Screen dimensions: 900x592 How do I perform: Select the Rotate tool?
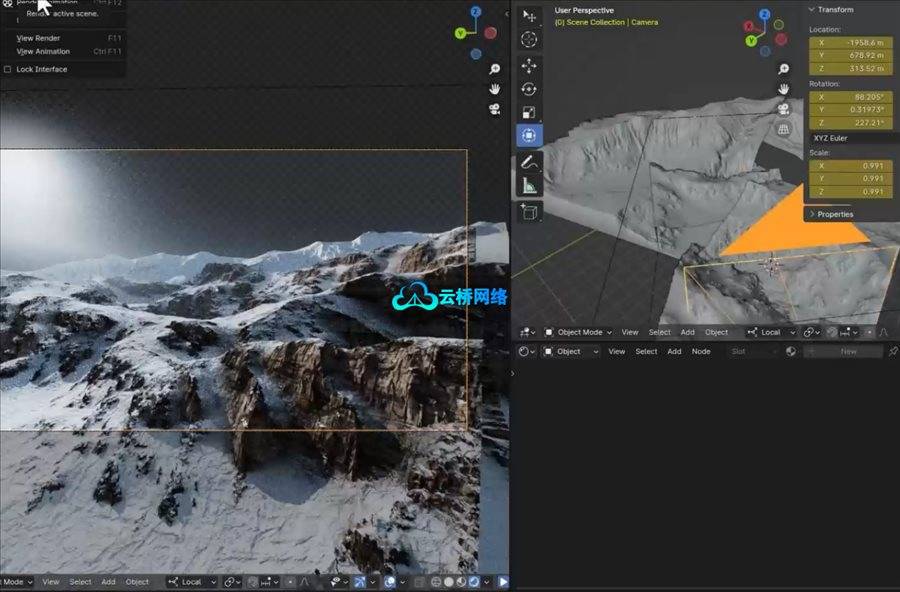[x=529, y=89]
